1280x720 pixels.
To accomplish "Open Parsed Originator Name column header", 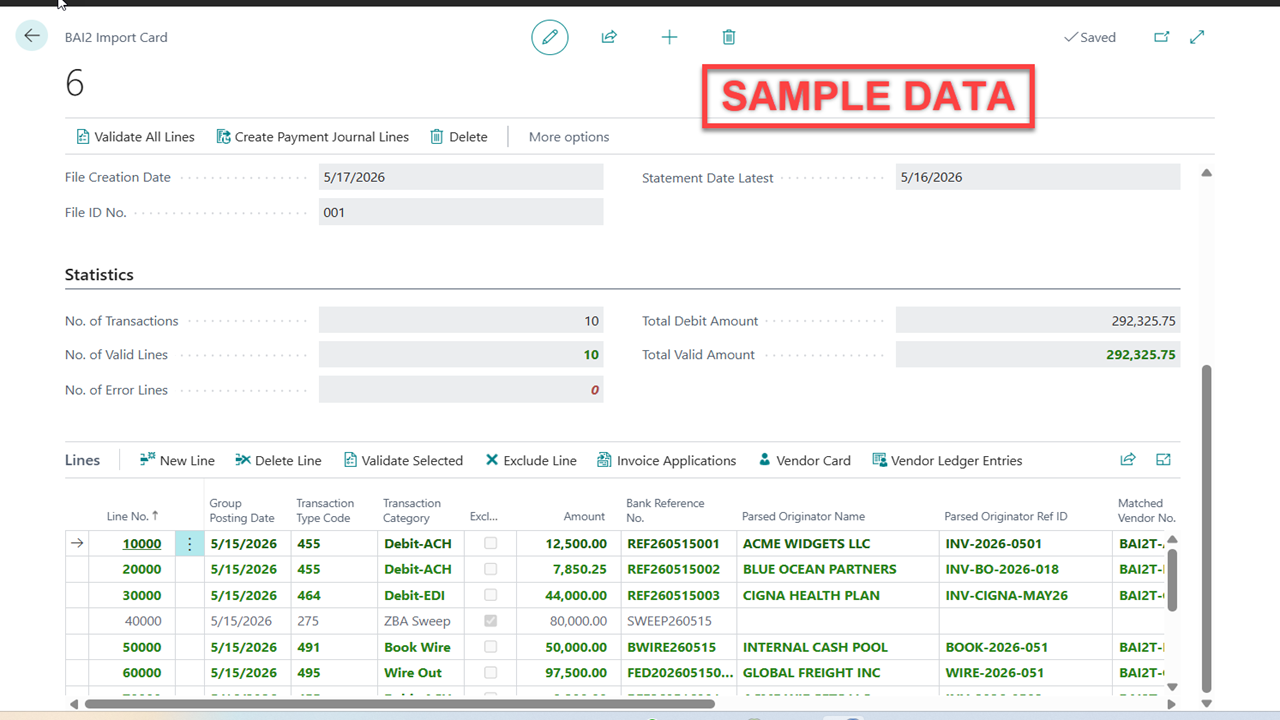I will pyautogui.click(x=803, y=517).
